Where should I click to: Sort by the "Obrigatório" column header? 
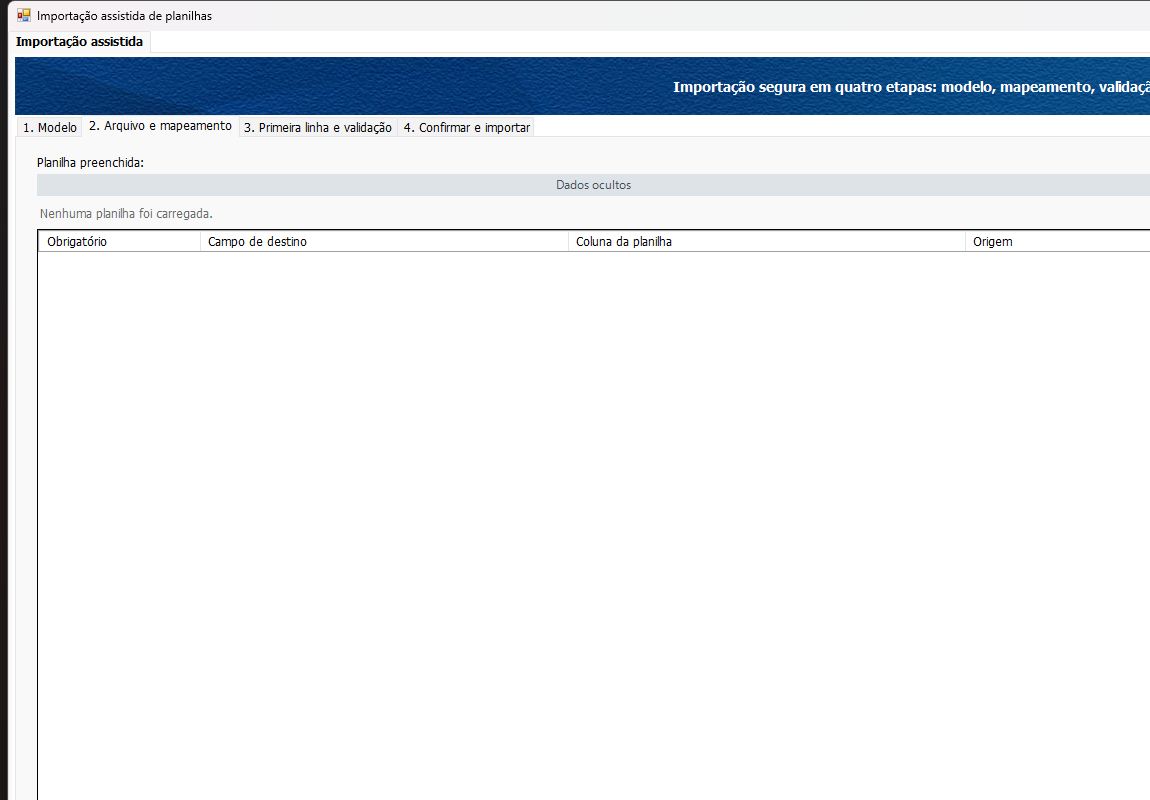click(x=119, y=241)
